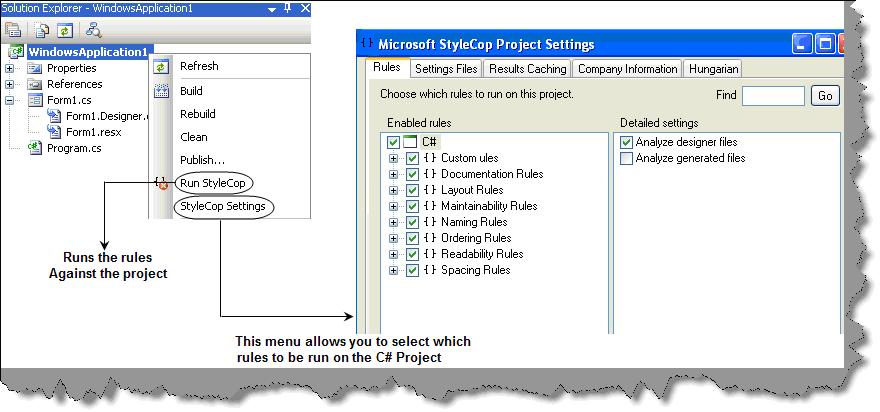Click the Properties toolbar icon in Solution Explorer
The image size is (880, 412).
click(x=13, y=30)
